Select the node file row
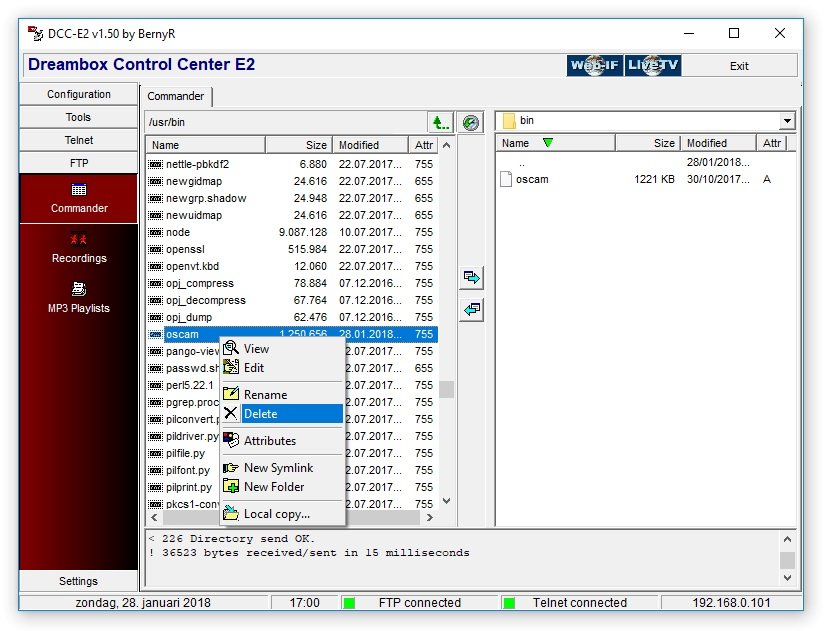 click(x=292, y=232)
